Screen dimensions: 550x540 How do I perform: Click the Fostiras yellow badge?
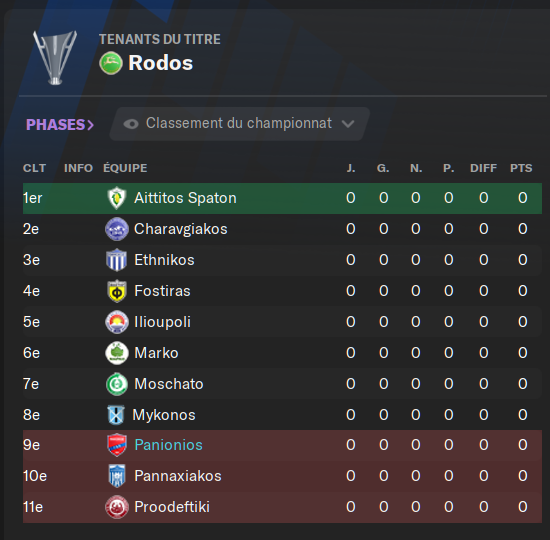coord(116,291)
